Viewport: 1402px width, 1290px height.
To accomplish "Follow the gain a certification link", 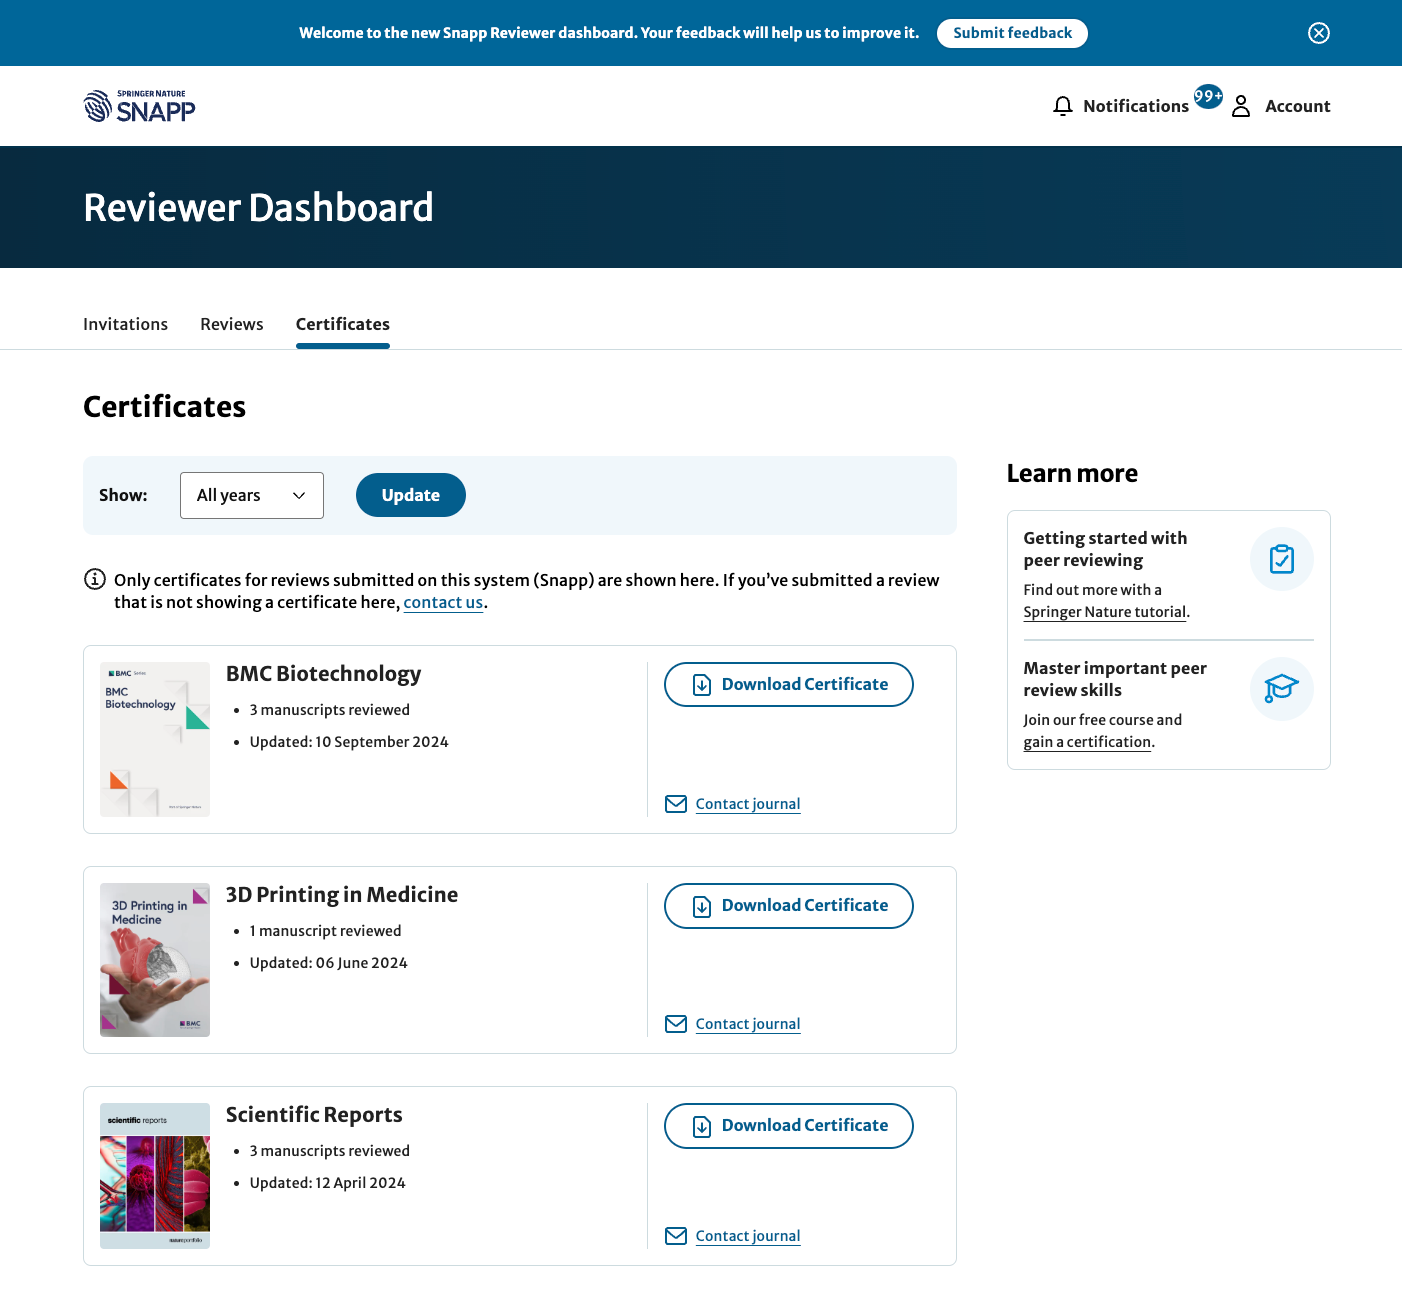I will (x=1087, y=742).
